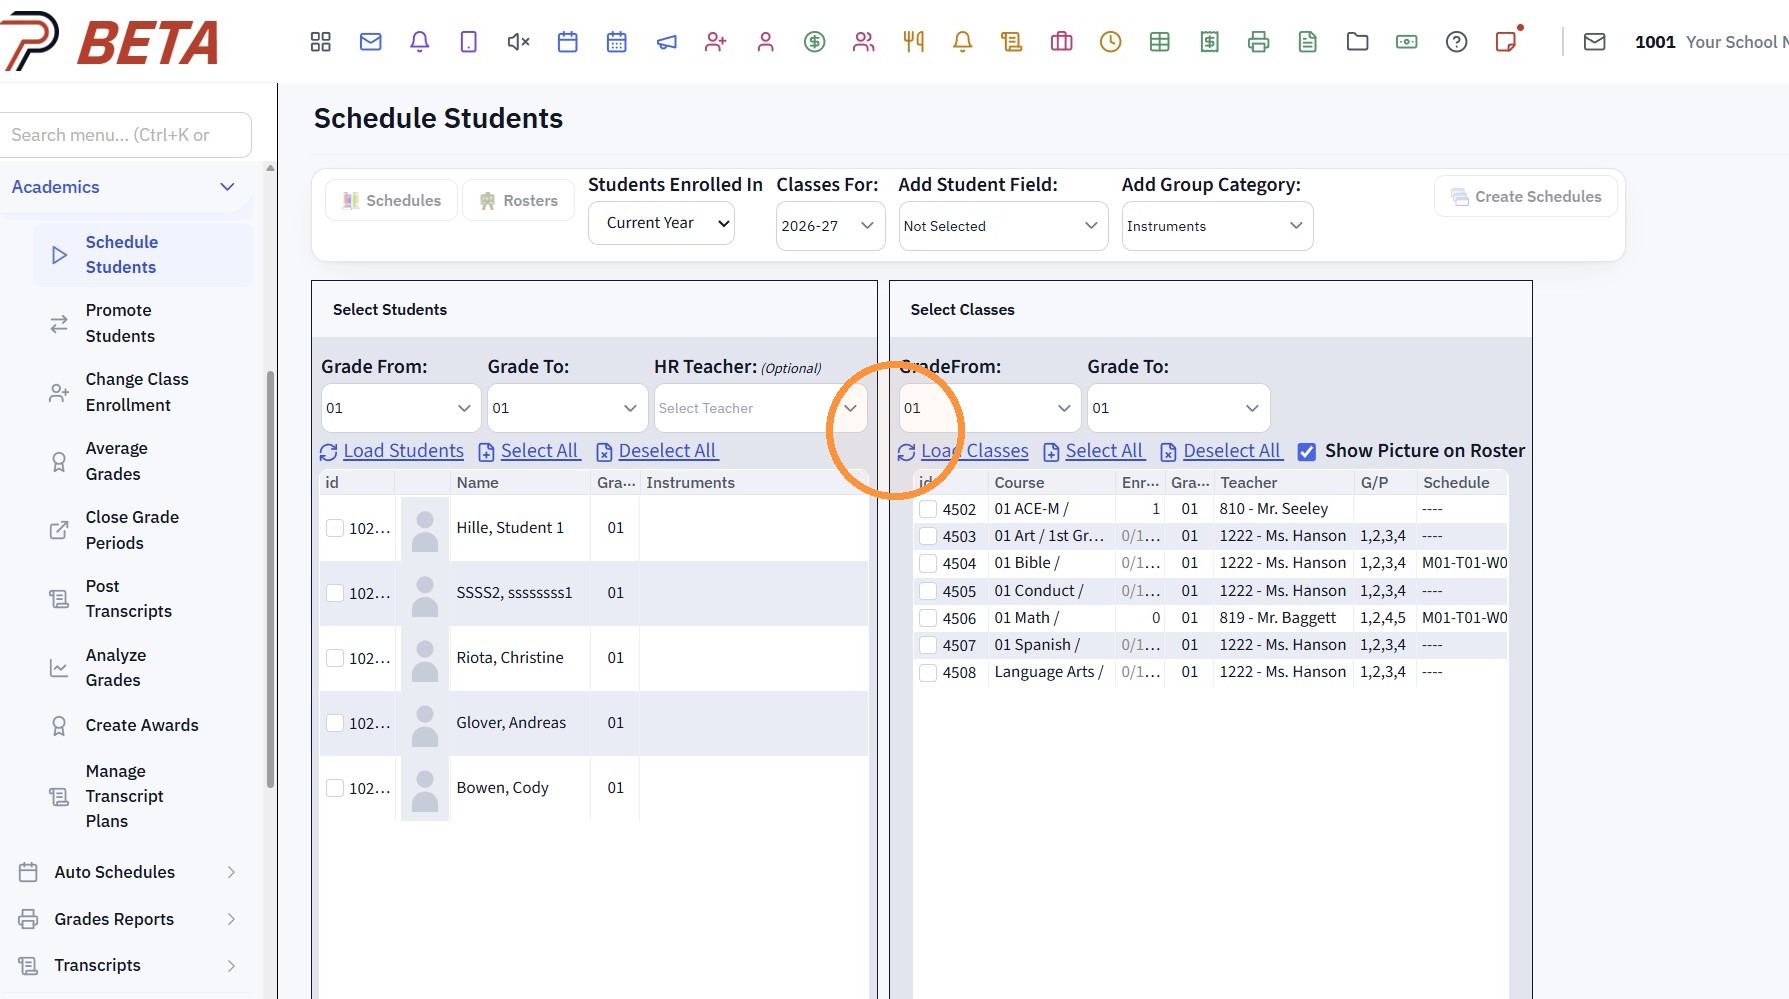Click the purple bell icon
This screenshot has height=999, width=1789.
[x=419, y=42]
